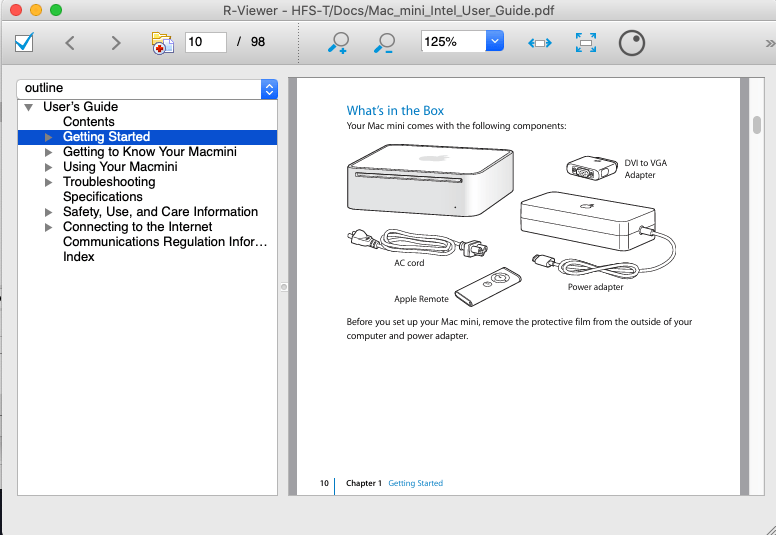Expand the Using Your Macmini node
The width and height of the screenshot is (776, 535).
(x=48, y=167)
